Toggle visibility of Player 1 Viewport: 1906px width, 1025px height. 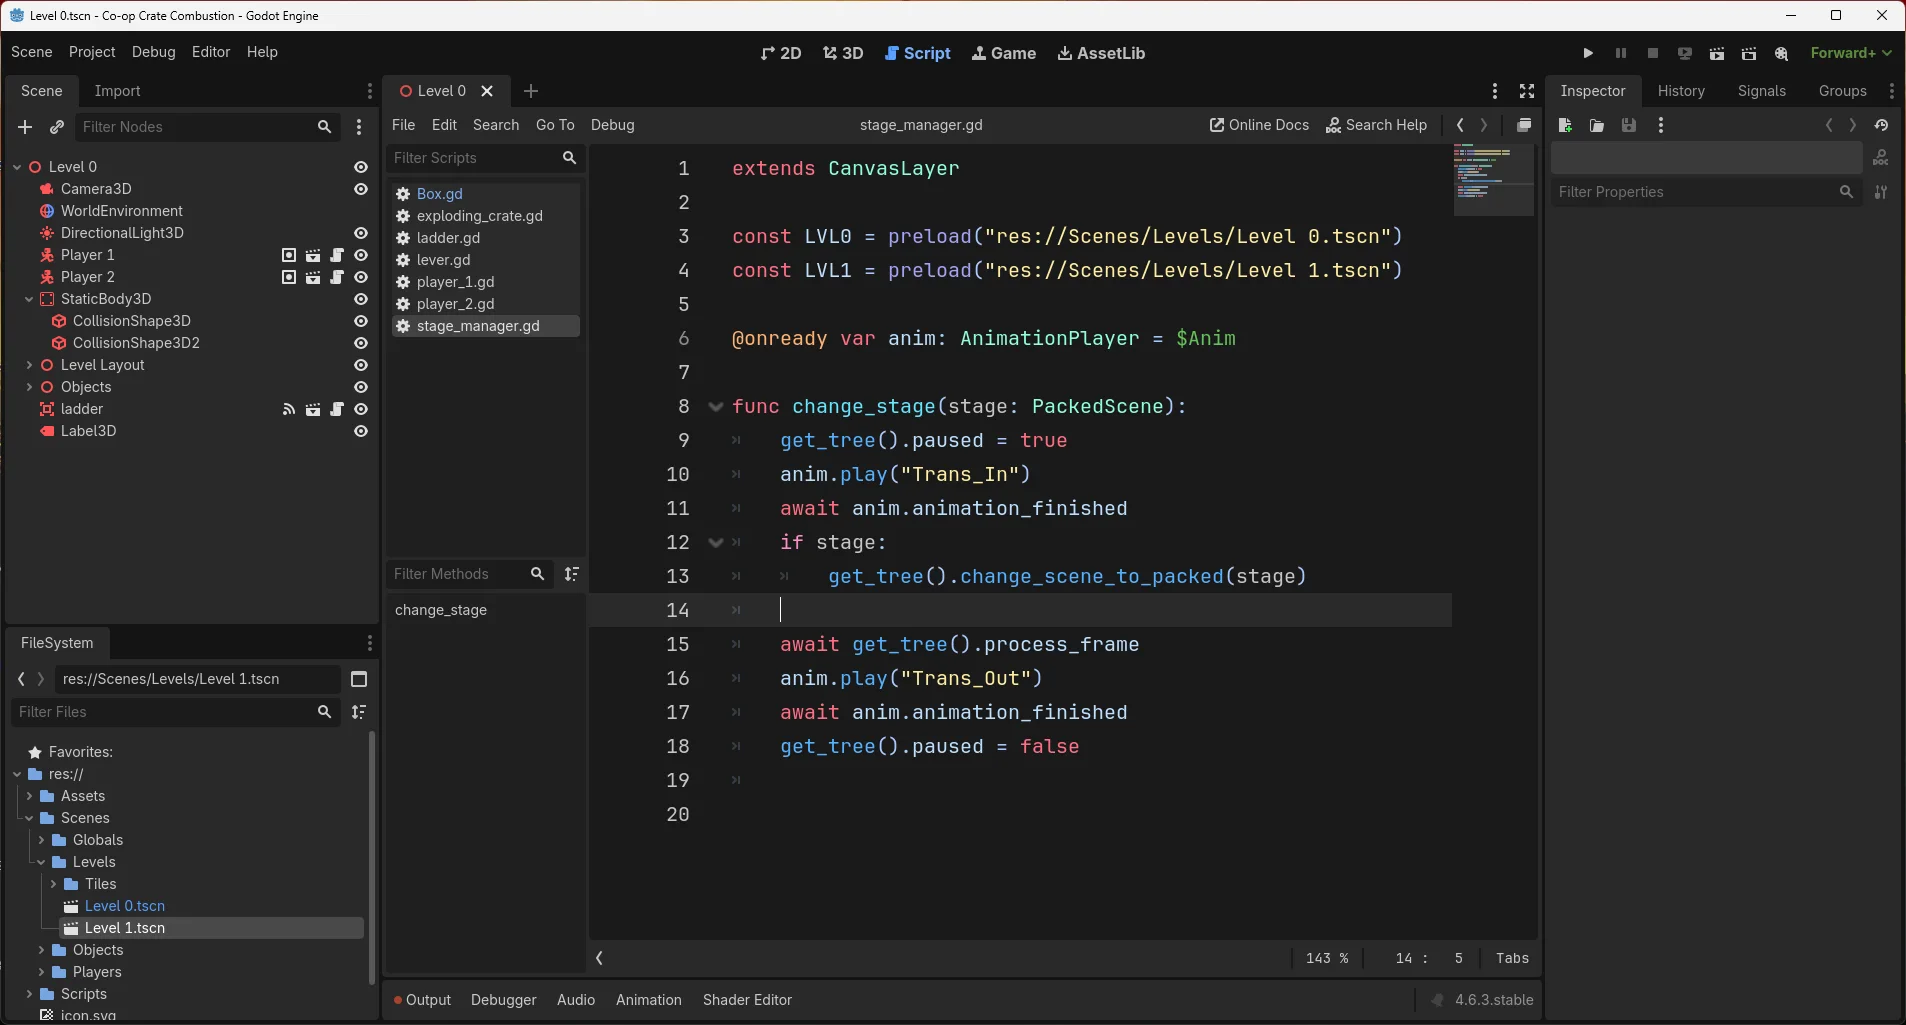click(x=361, y=255)
